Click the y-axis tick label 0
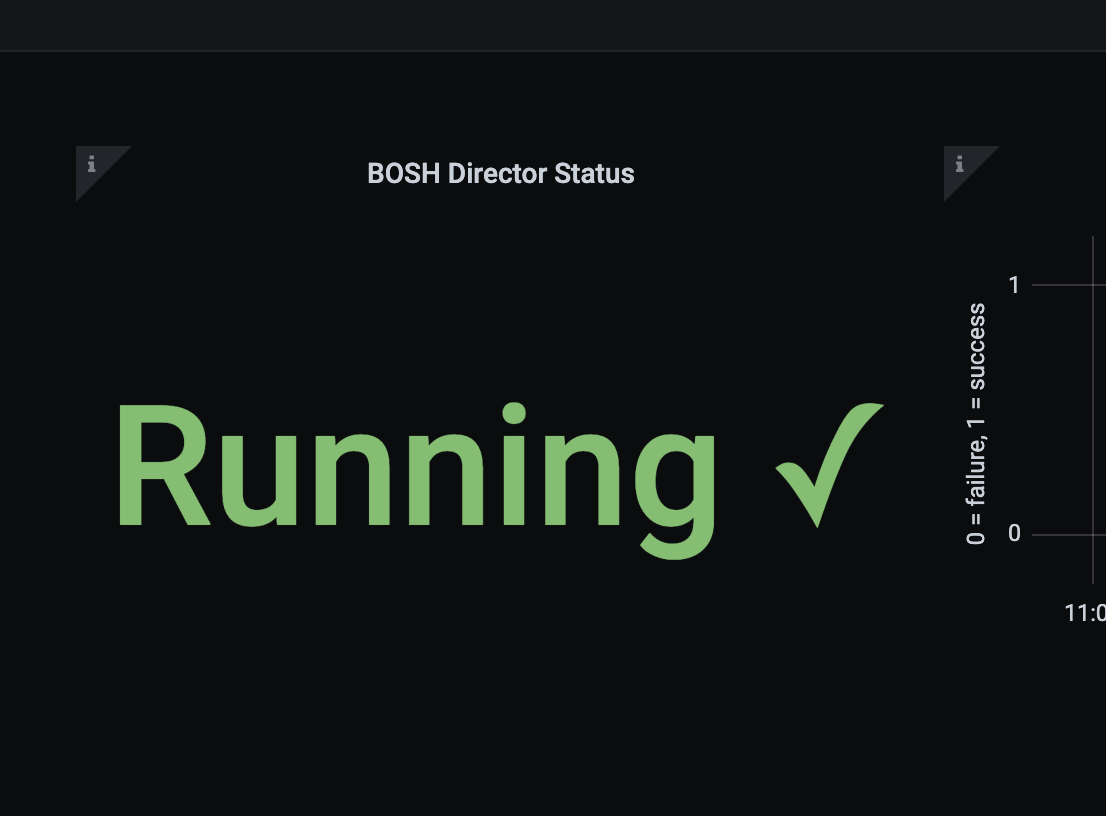The width and height of the screenshot is (1106, 816). click(x=1014, y=534)
